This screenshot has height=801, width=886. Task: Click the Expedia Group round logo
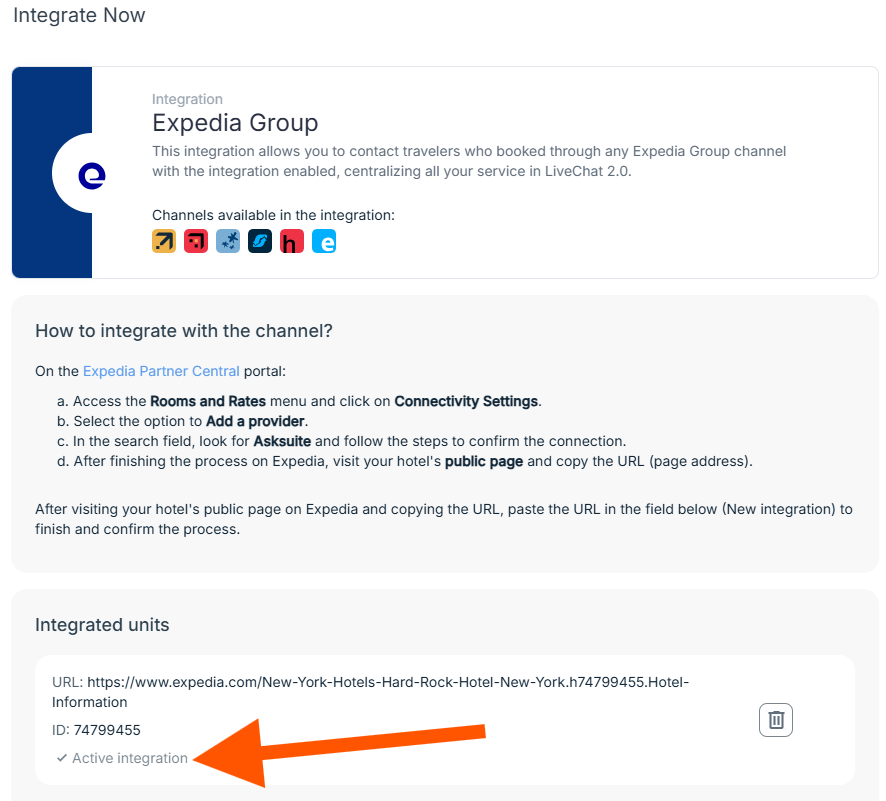click(x=92, y=175)
